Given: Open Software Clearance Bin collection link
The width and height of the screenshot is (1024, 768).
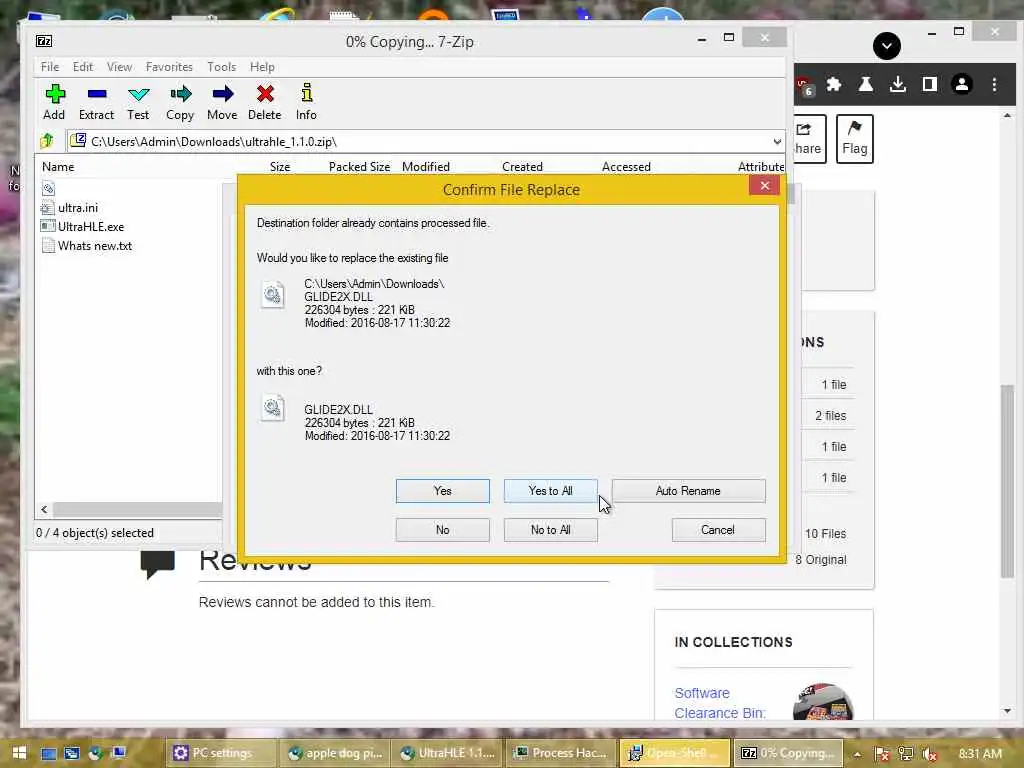Looking at the screenshot, I should pyautogui.click(x=720, y=703).
